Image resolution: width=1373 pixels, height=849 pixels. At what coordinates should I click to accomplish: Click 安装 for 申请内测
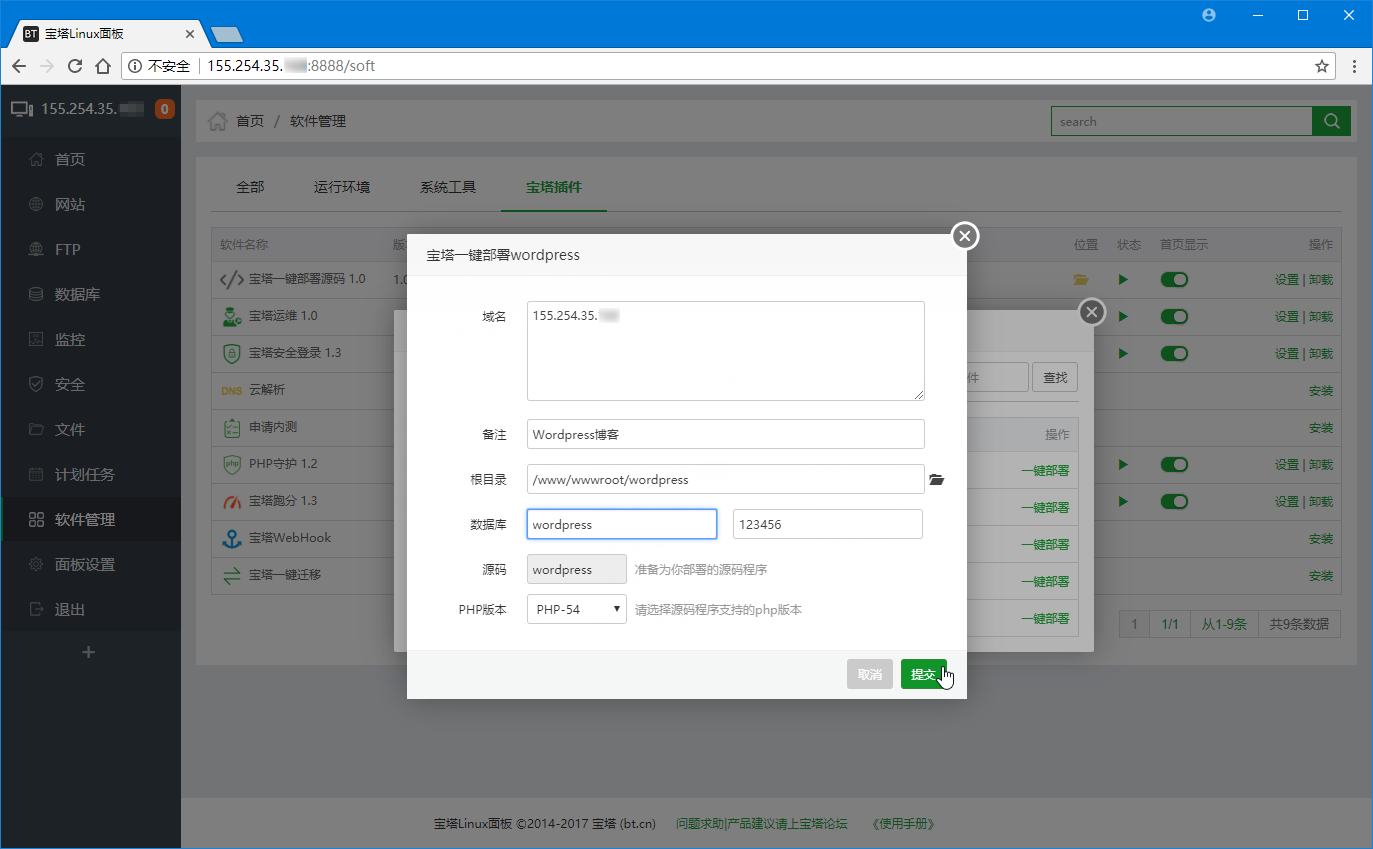1321,428
